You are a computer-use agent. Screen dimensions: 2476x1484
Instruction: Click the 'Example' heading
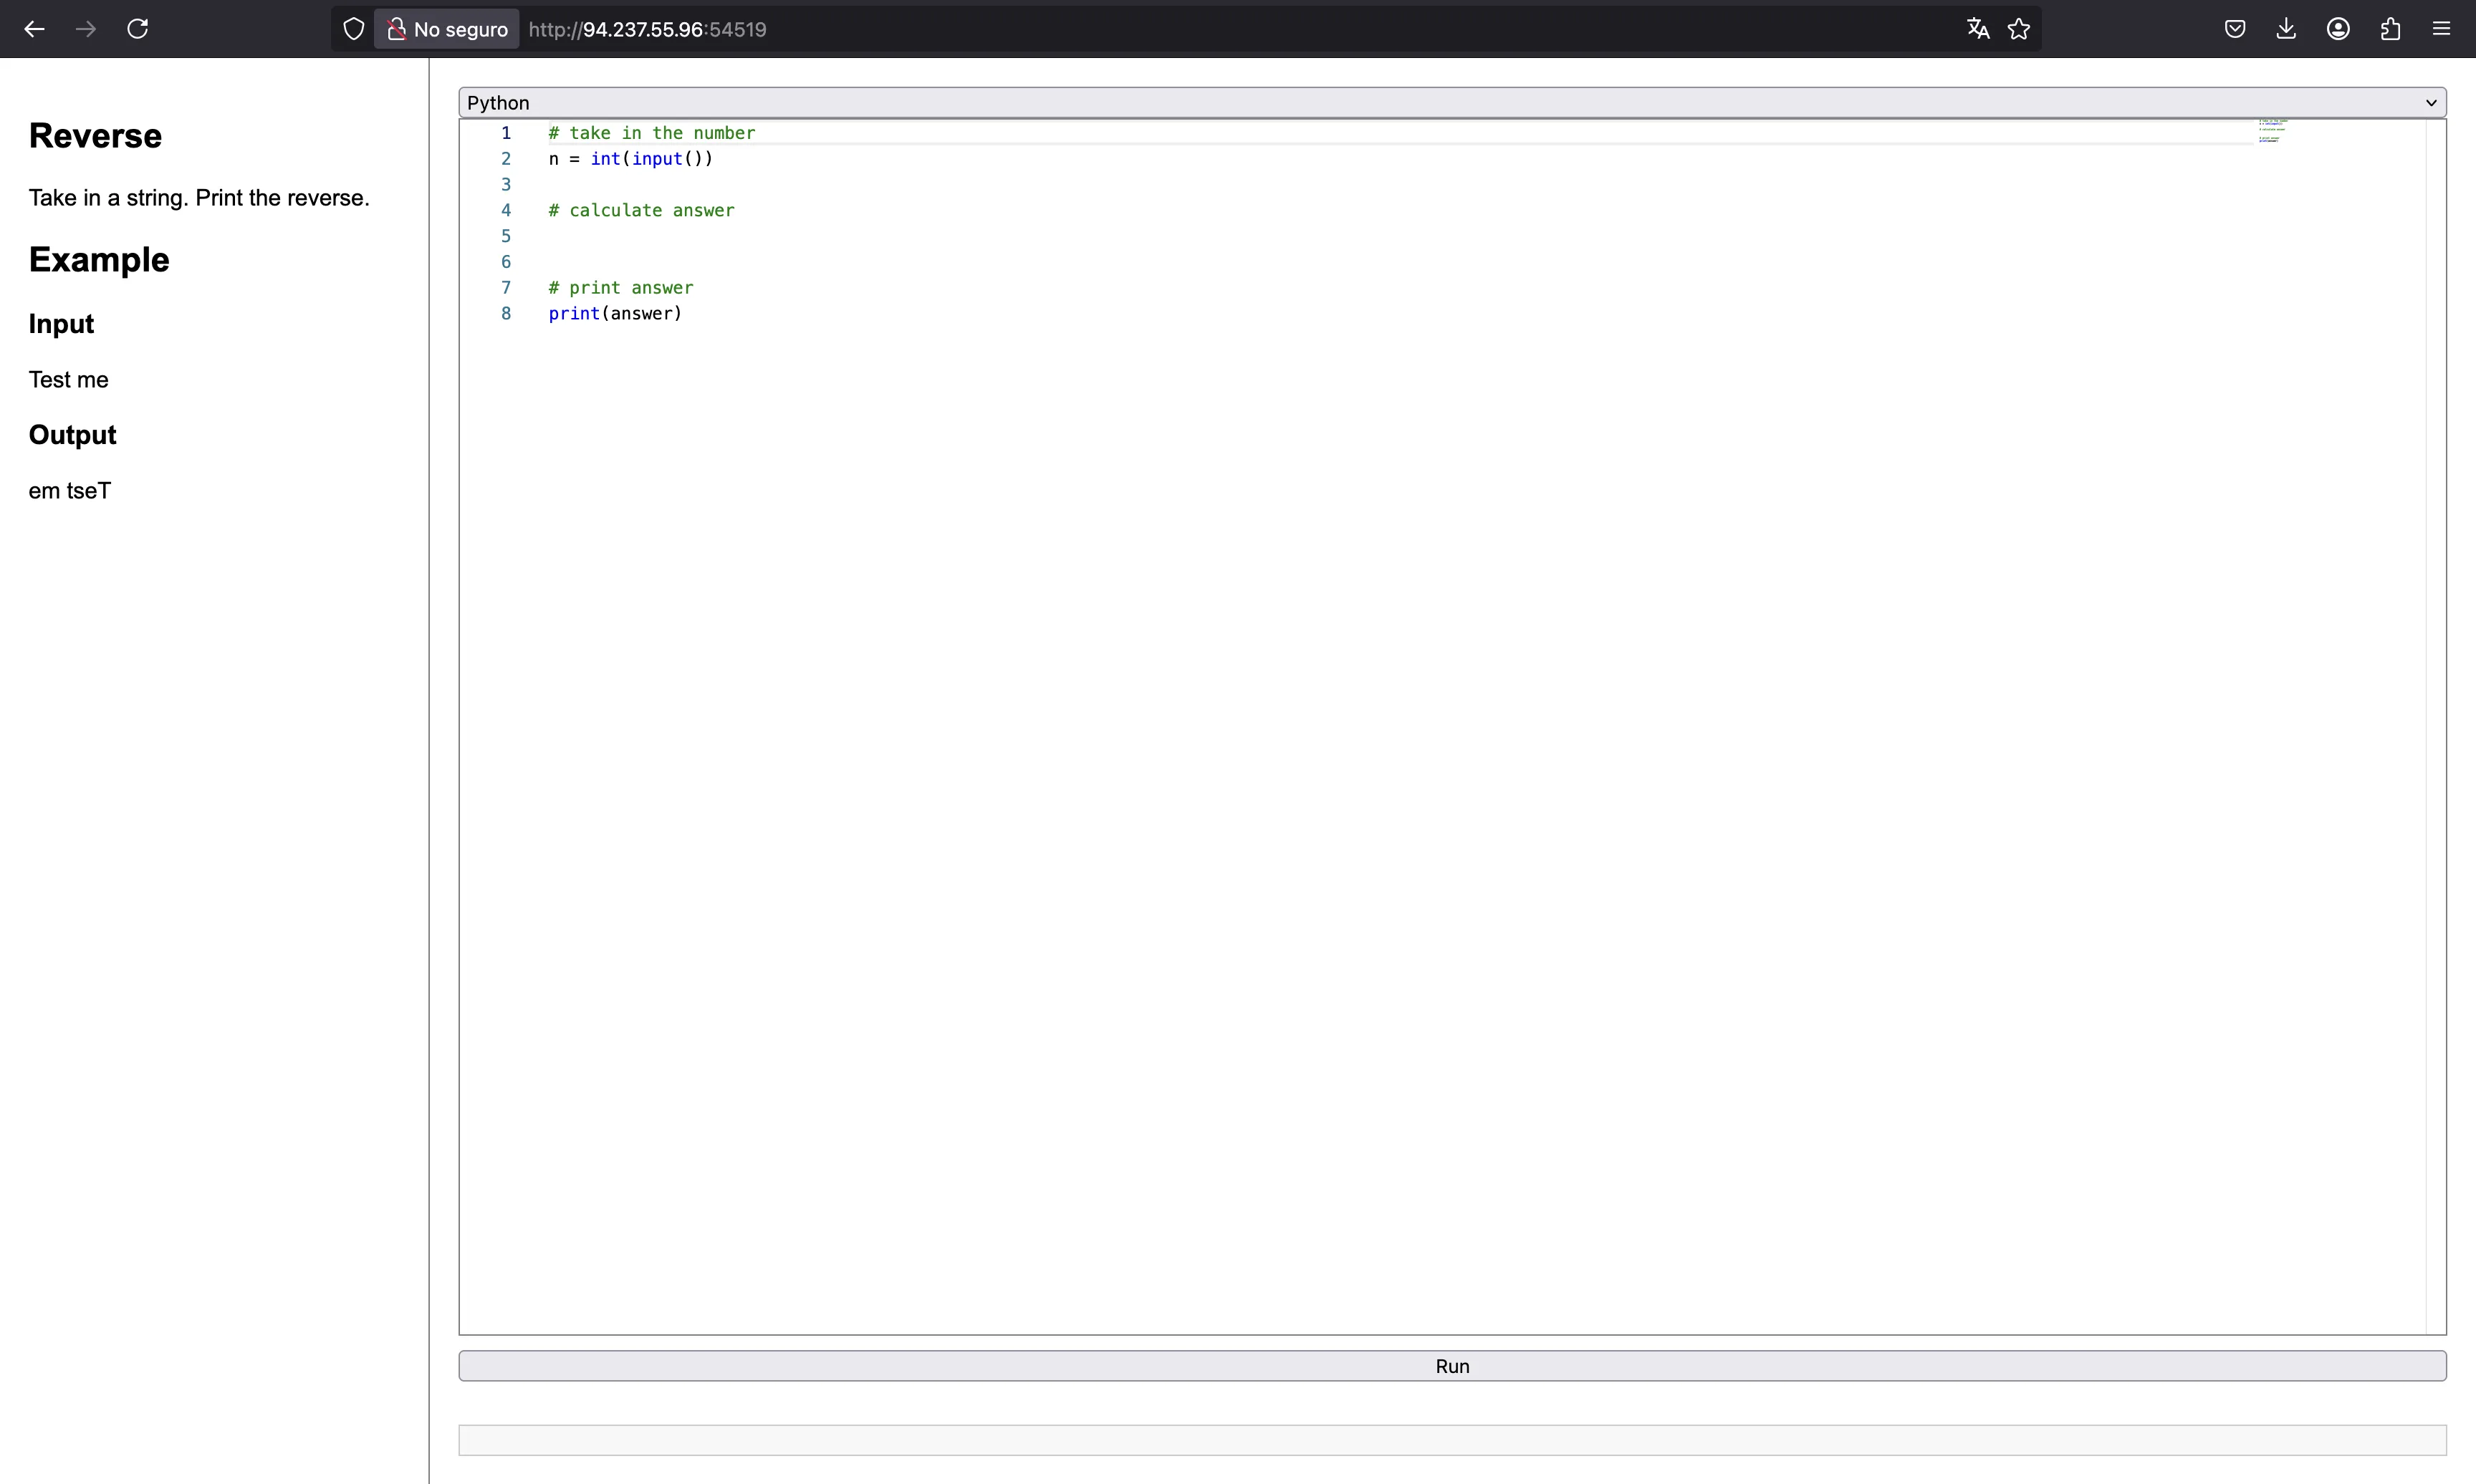point(99,260)
